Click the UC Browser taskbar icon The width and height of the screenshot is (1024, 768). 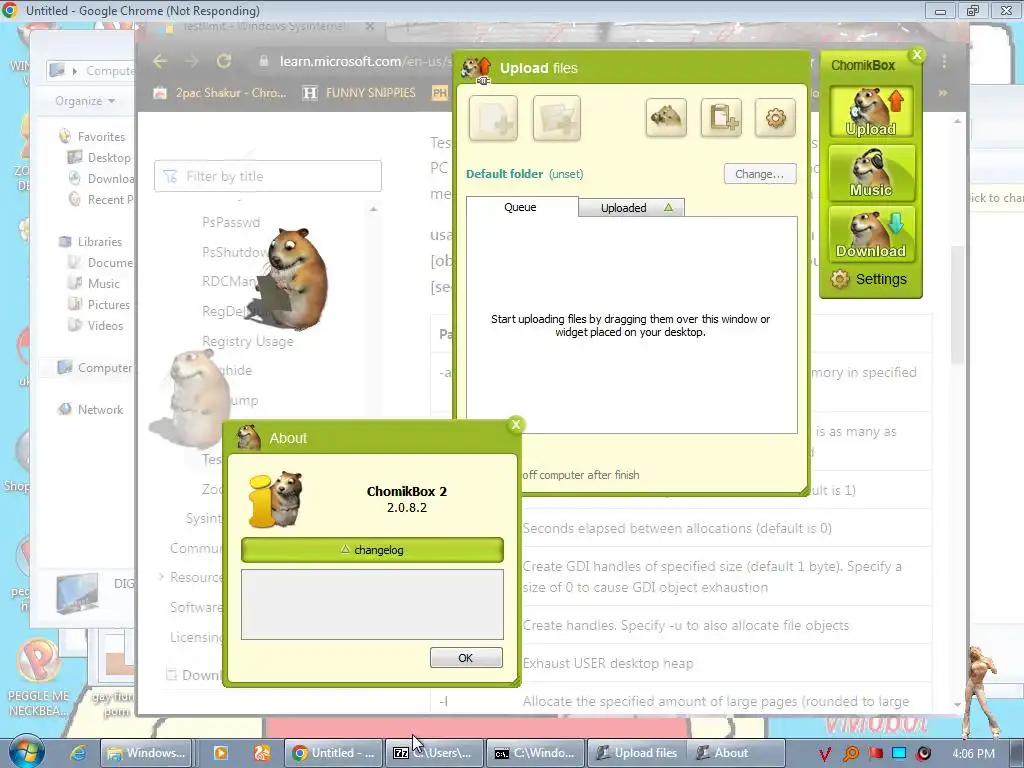point(262,753)
